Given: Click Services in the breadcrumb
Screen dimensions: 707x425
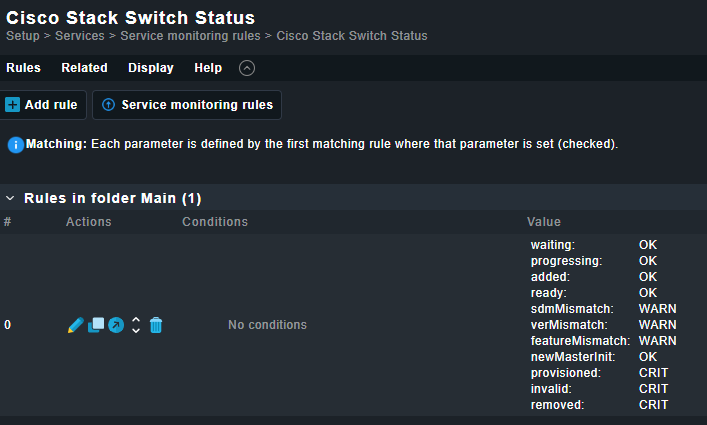Looking at the screenshot, I should tap(79, 36).
